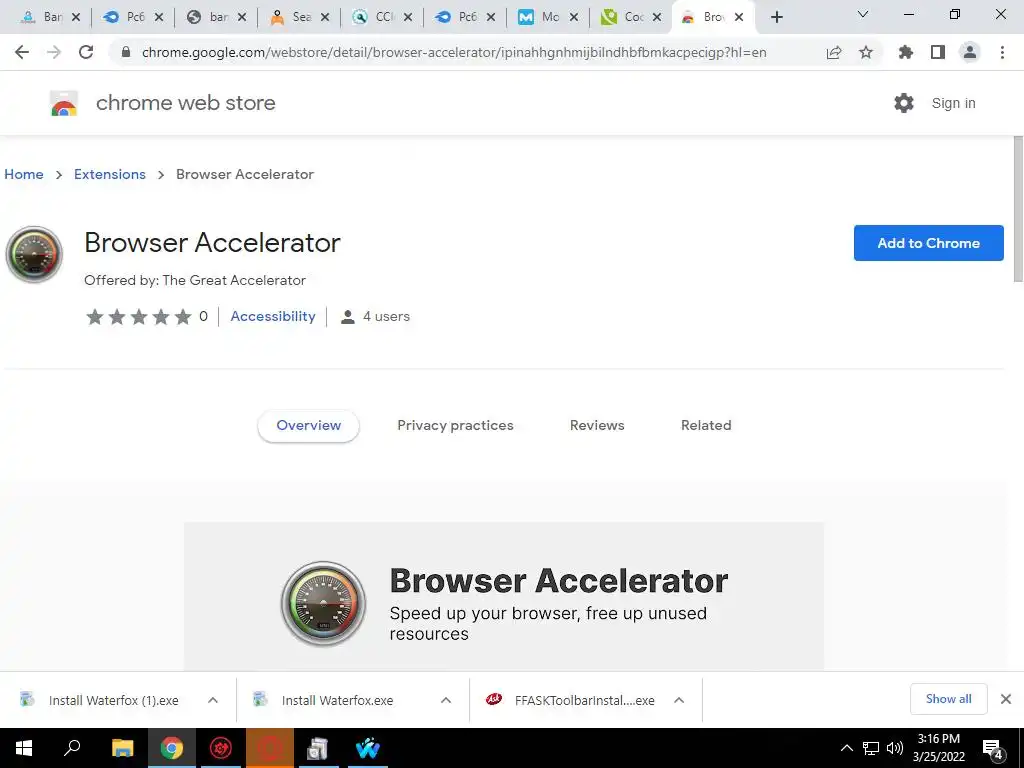Image resolution: width=1024 pixels, height=768 pixels.
Task: Open File Explorer from taskbar
Action: point(122,748)
